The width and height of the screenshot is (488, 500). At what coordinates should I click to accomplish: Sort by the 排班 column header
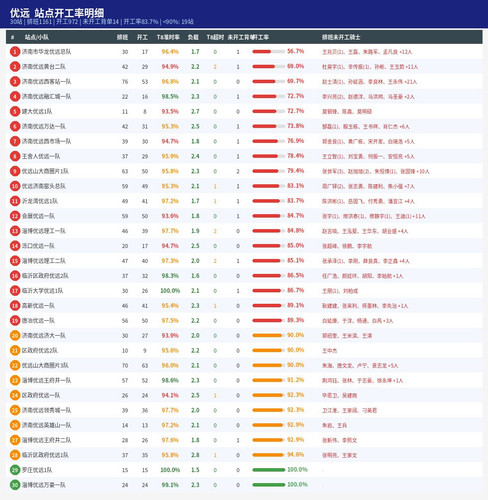(x=122, y=37)
